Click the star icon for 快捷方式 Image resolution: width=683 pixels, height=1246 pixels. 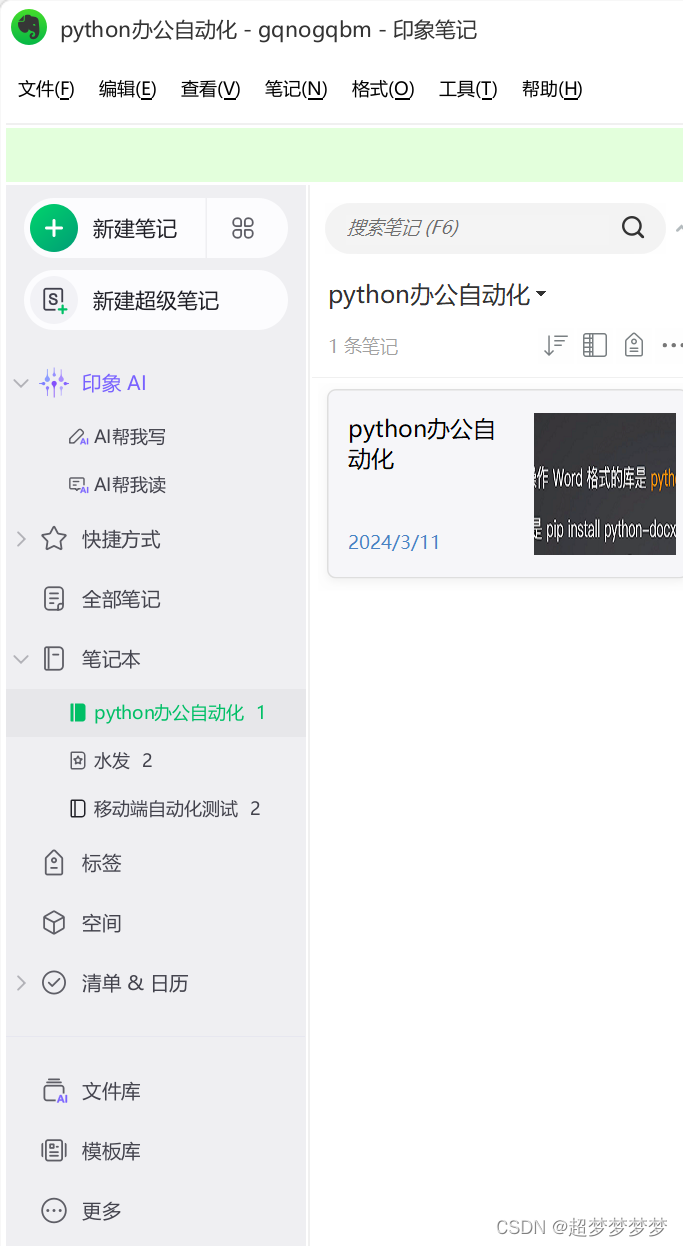tap(54, 539)
